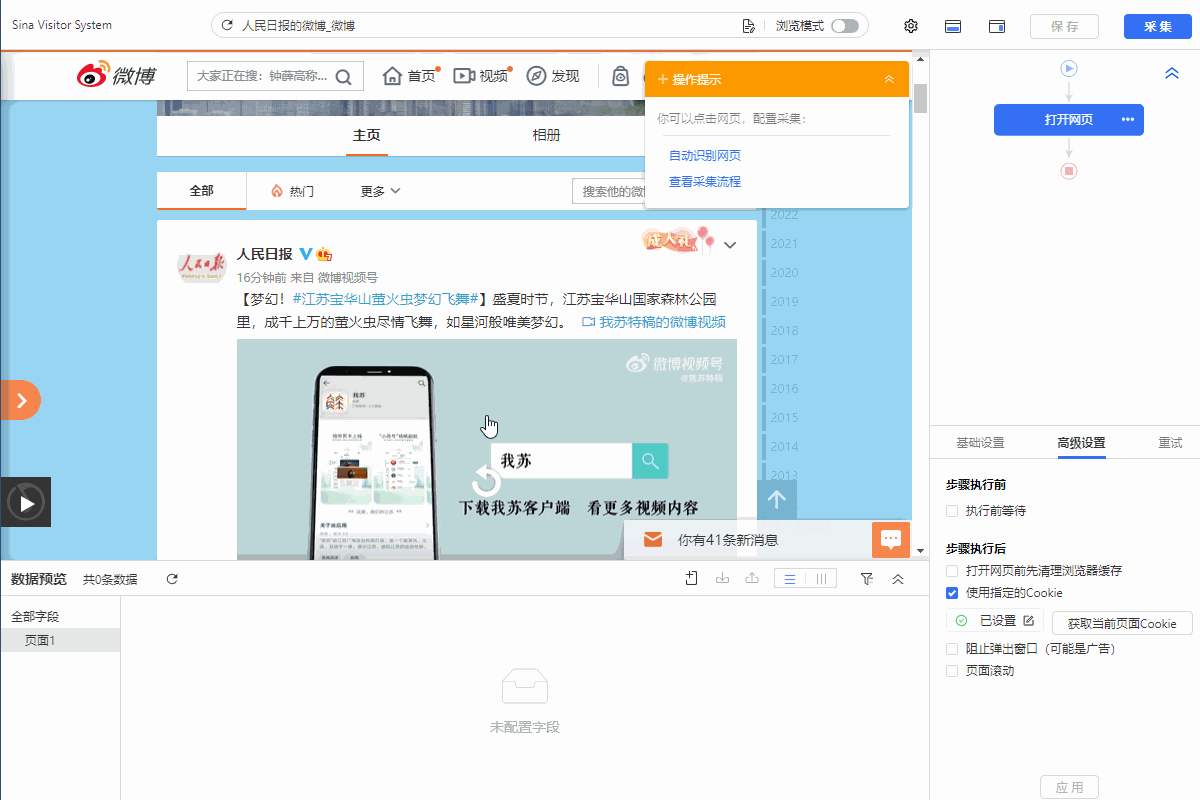The width and height of the screenshot is (1200, 800).
Task: Open 发现 discover in Weibo nav
Action: (553, 76)
